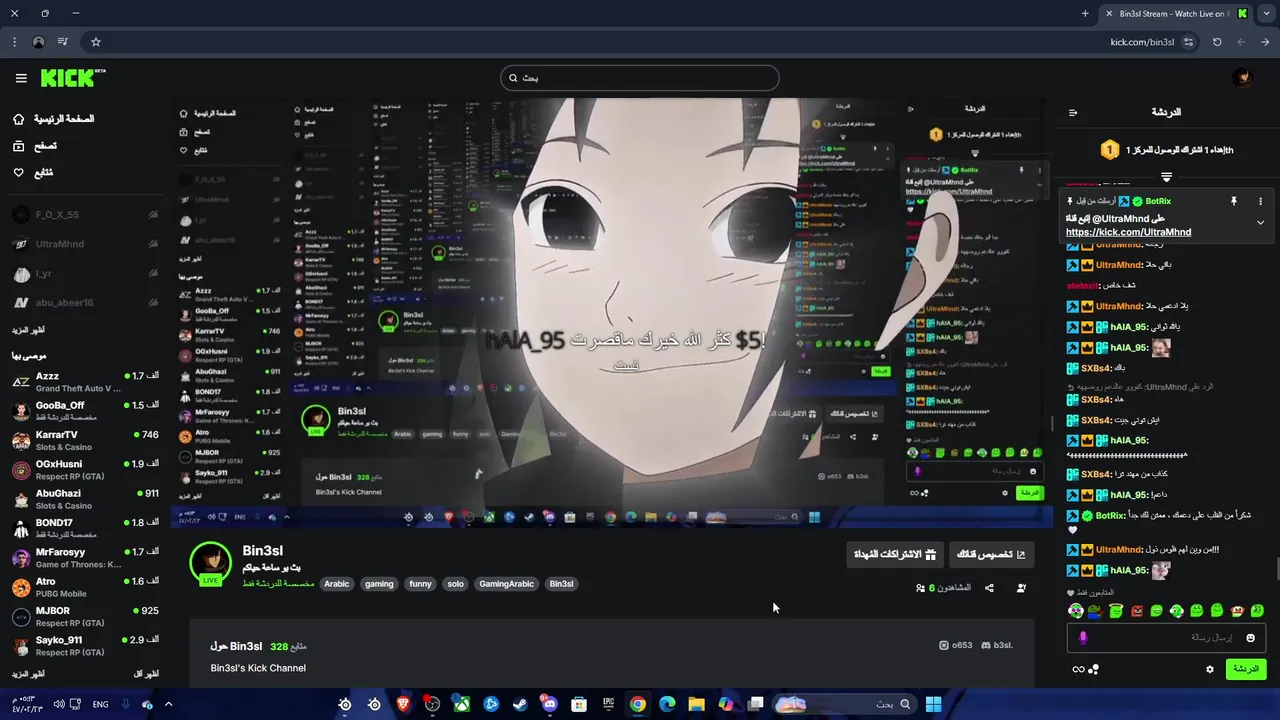Image resolution: width=1280 pixels, height=720 pixels.
Task: Open recommended channel BOND17
Action: pyautogui.click(x=85, y=528)
